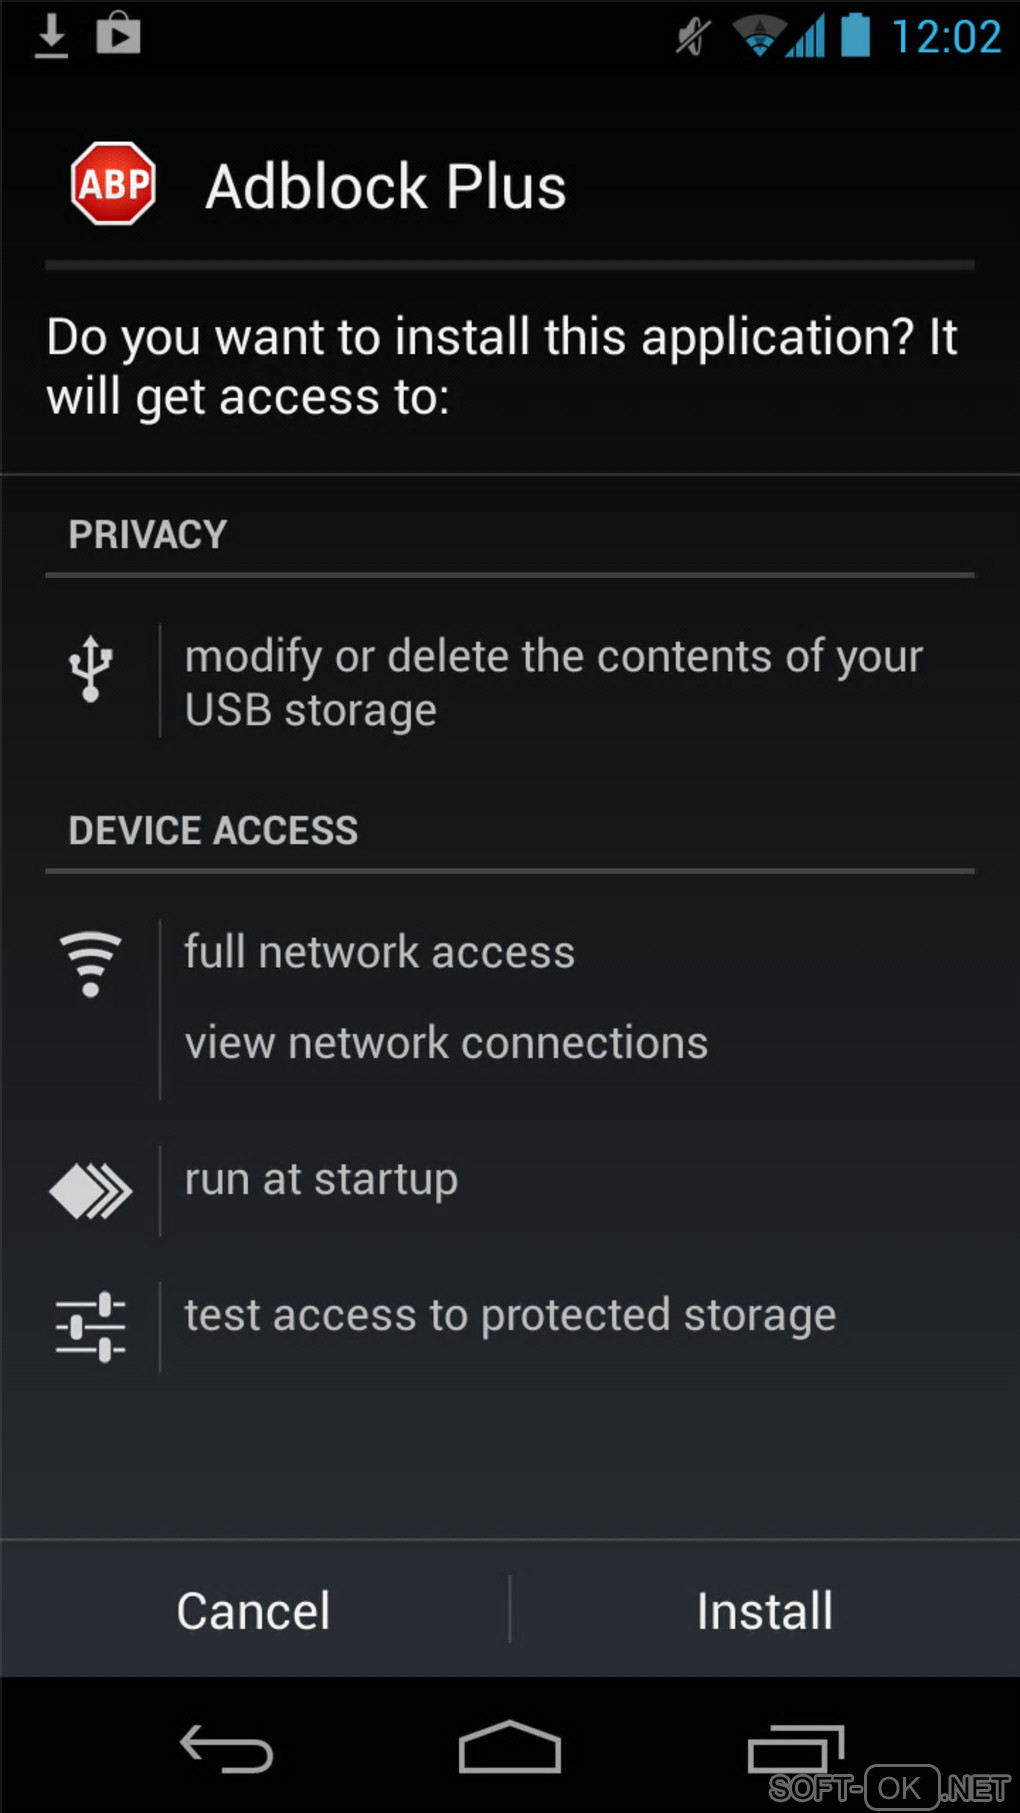Screen dimensions: 1020x1813
Task: Select the full network access permission
Action: click(x=380, y=952)
